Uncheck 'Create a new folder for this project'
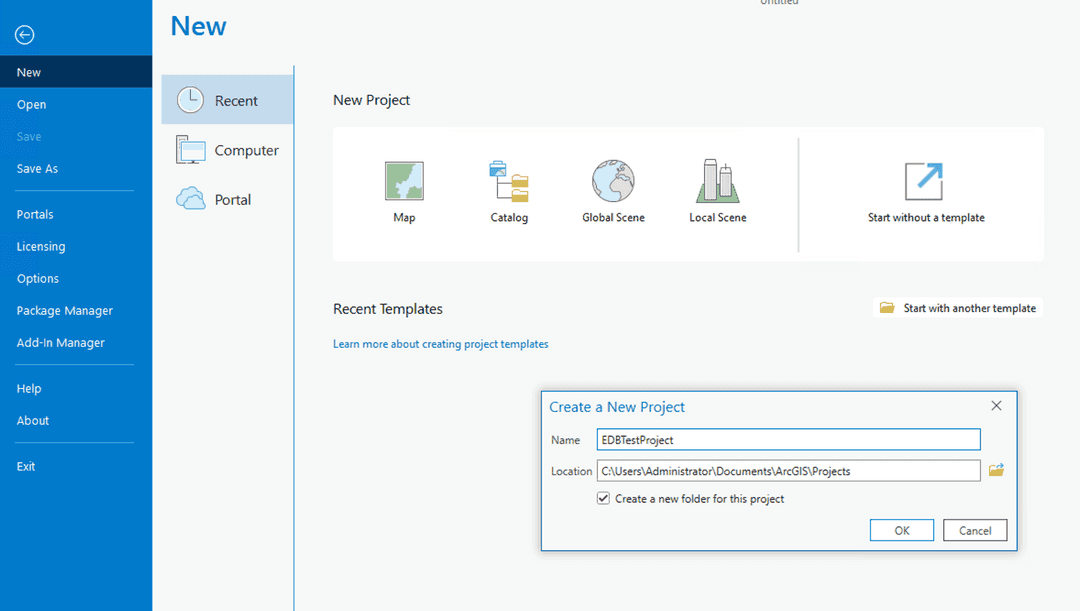Screen dimensions: 1080x611 tap(603, 498)
